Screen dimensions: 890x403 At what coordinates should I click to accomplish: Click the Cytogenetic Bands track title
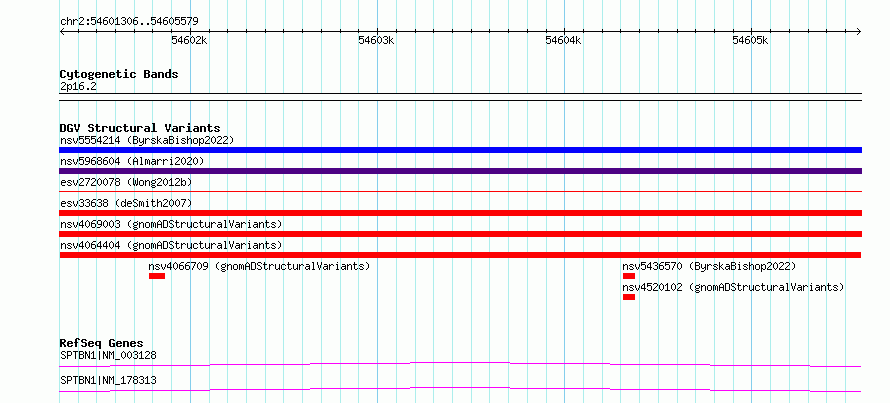[x=119, y=74]
